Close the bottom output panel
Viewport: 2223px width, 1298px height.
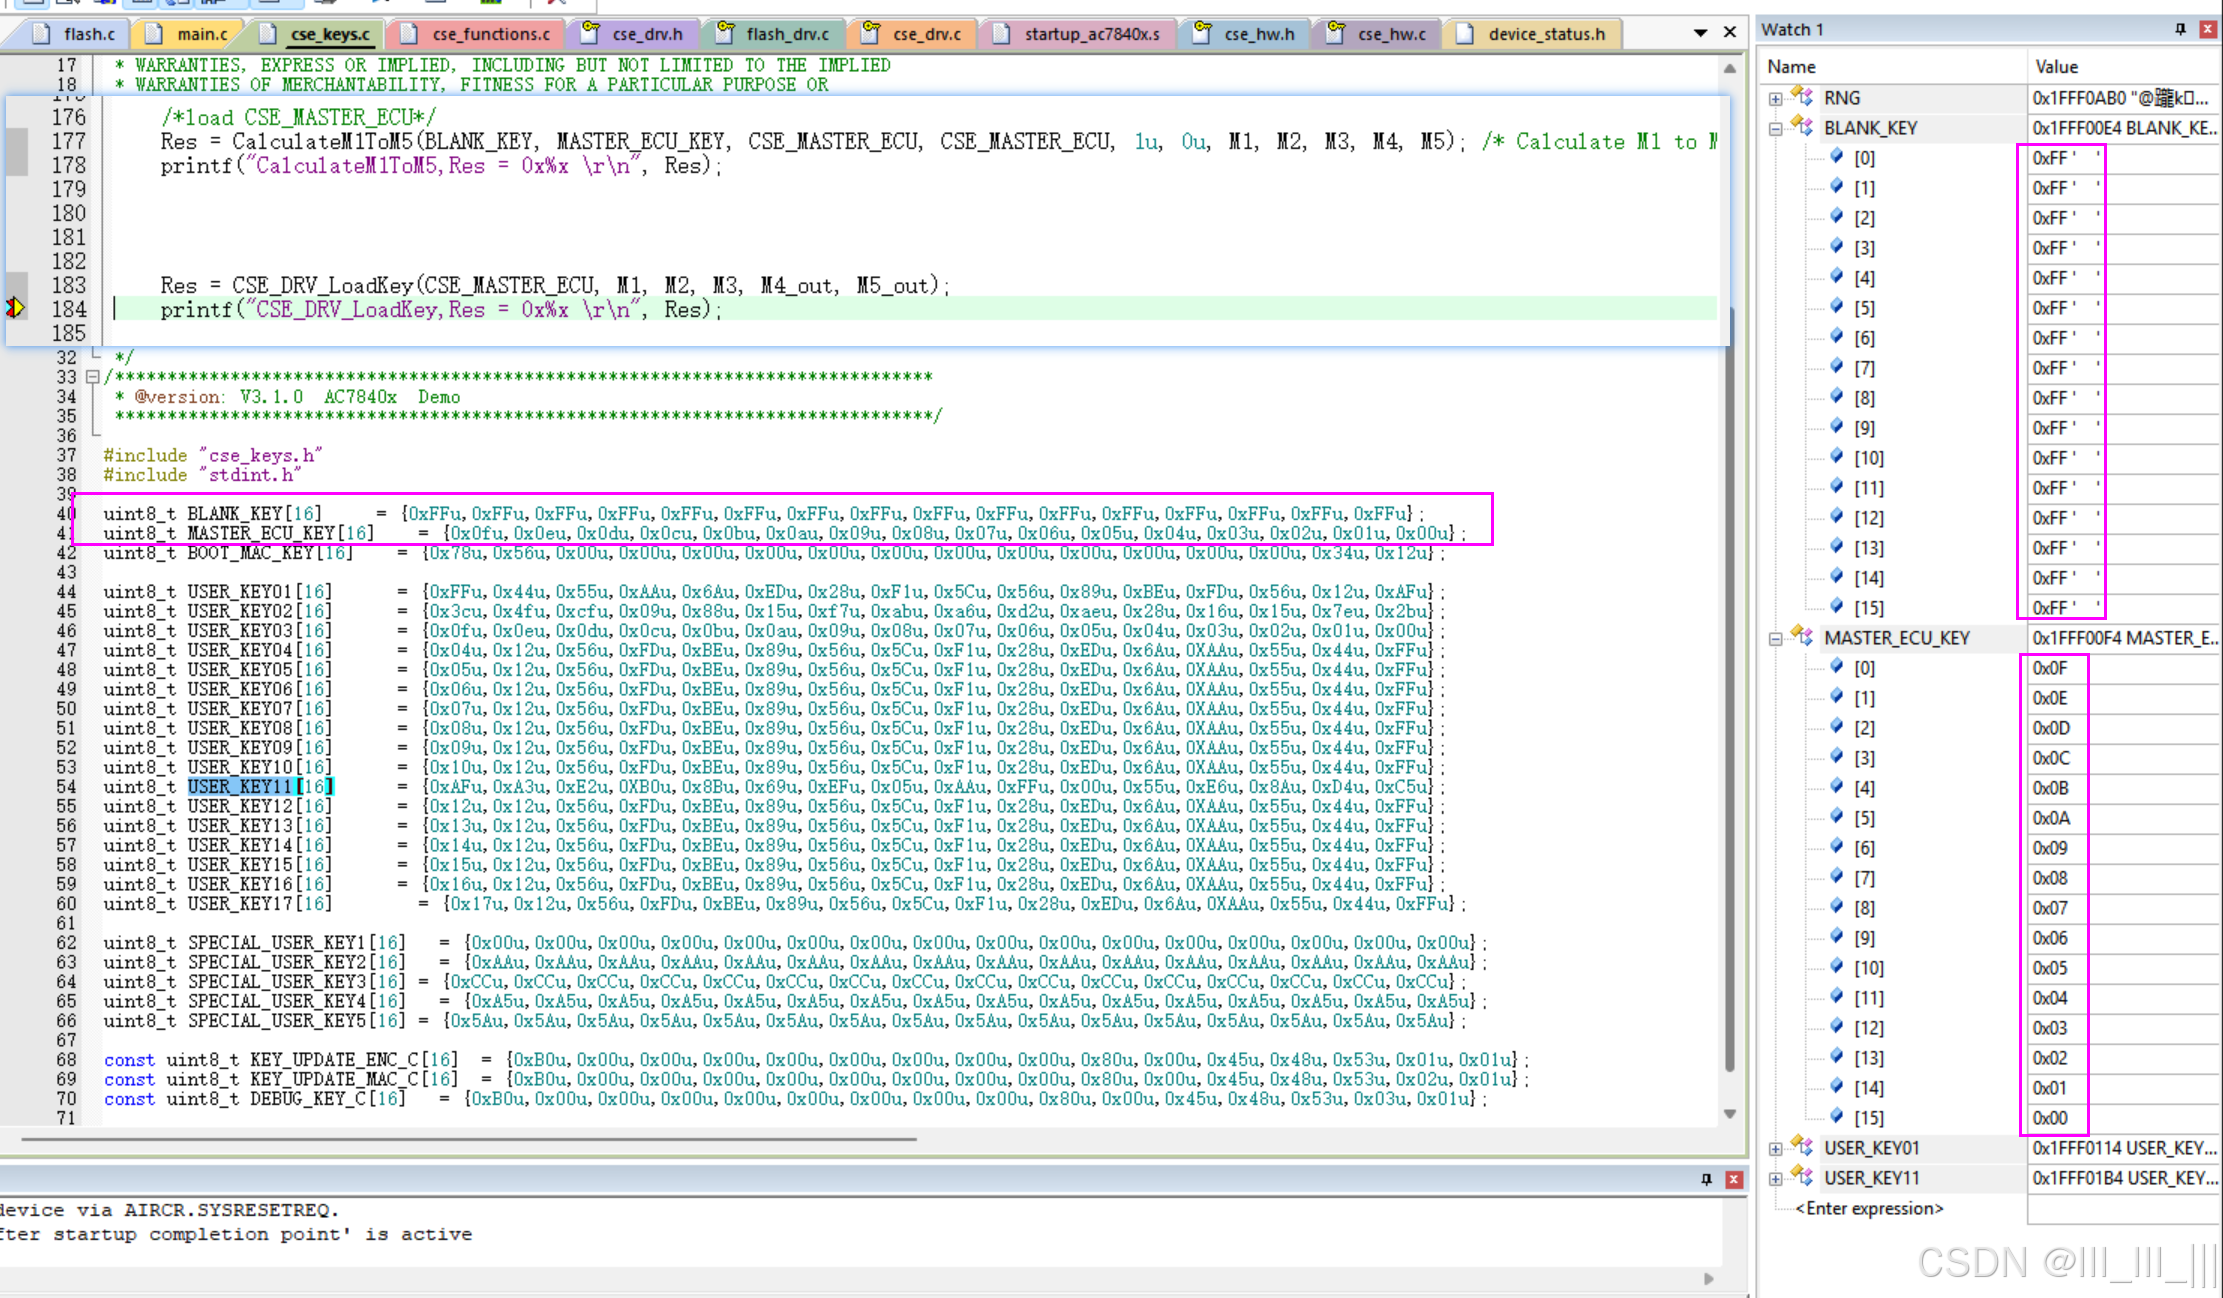(x=1734, y=1179)
